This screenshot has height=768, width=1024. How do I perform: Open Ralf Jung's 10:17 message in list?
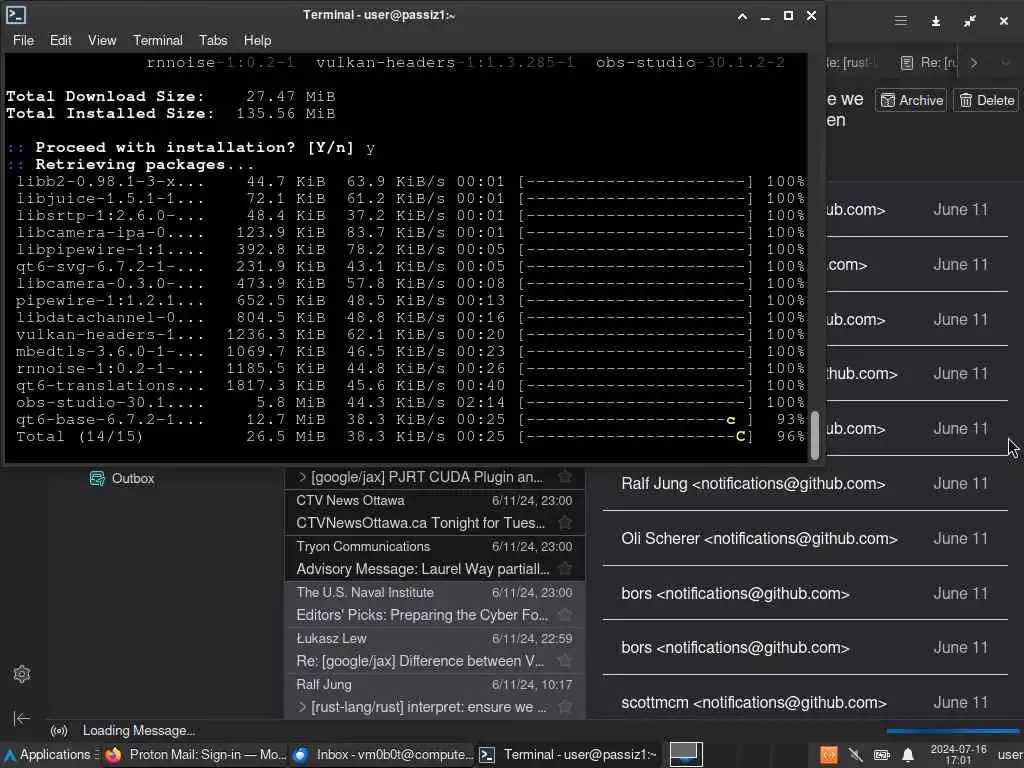point(435,696)
